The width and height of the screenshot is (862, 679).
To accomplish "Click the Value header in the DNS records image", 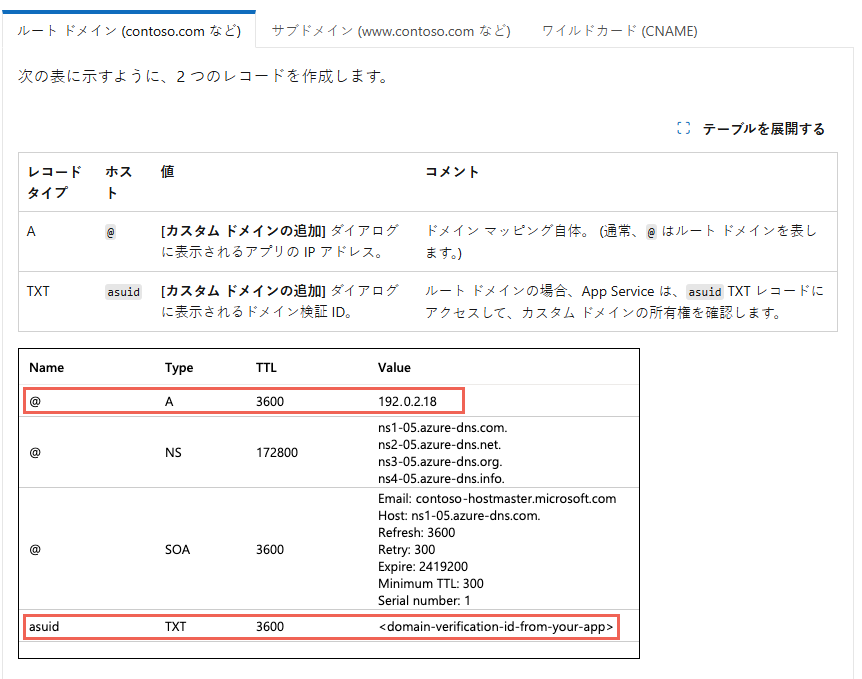I will pyautogui.click(x=394, y=367).
